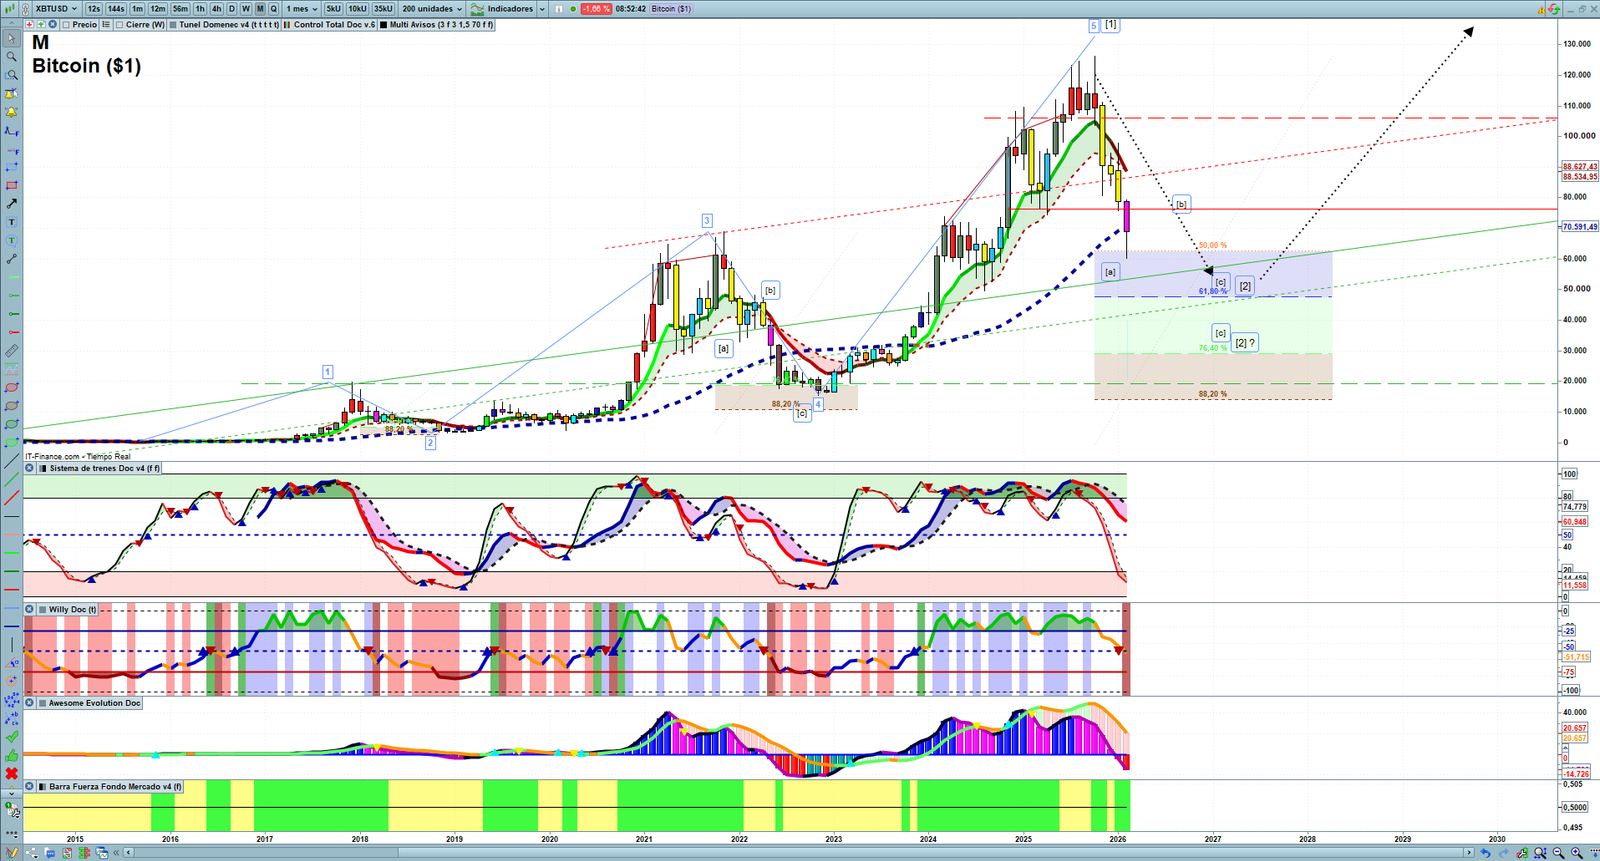Click the 70.591,49 price axis label
The image size is (1600, 861).
pos(1579,227)
